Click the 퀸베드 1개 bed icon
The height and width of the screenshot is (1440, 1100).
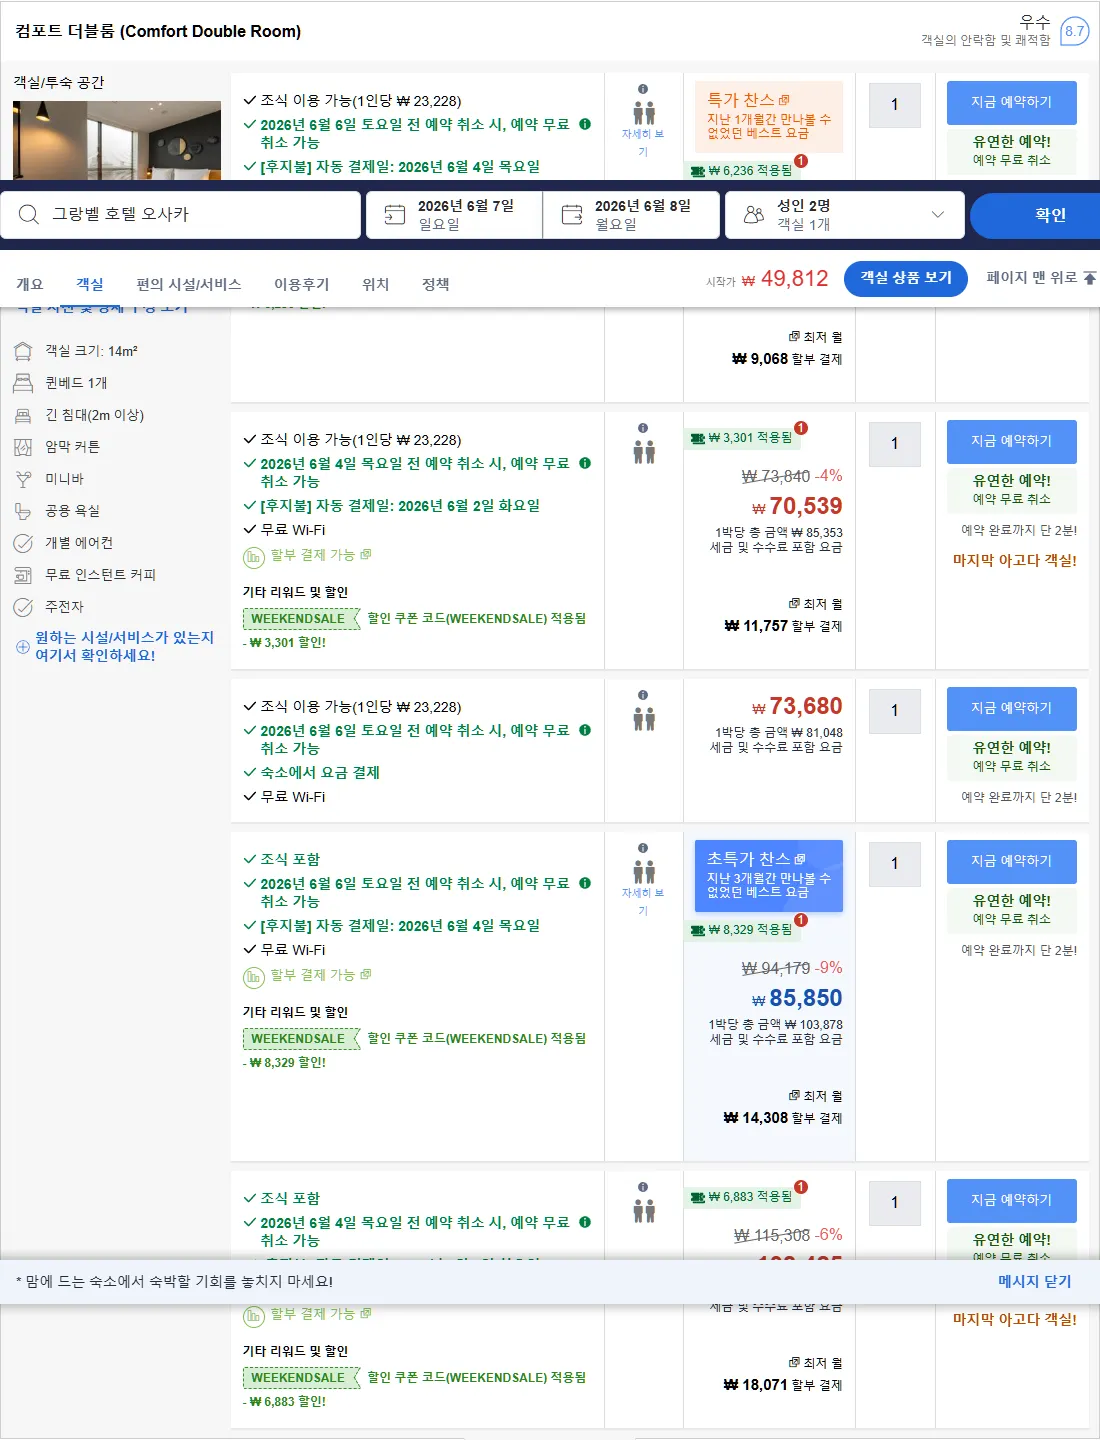(x=23, y=383)
